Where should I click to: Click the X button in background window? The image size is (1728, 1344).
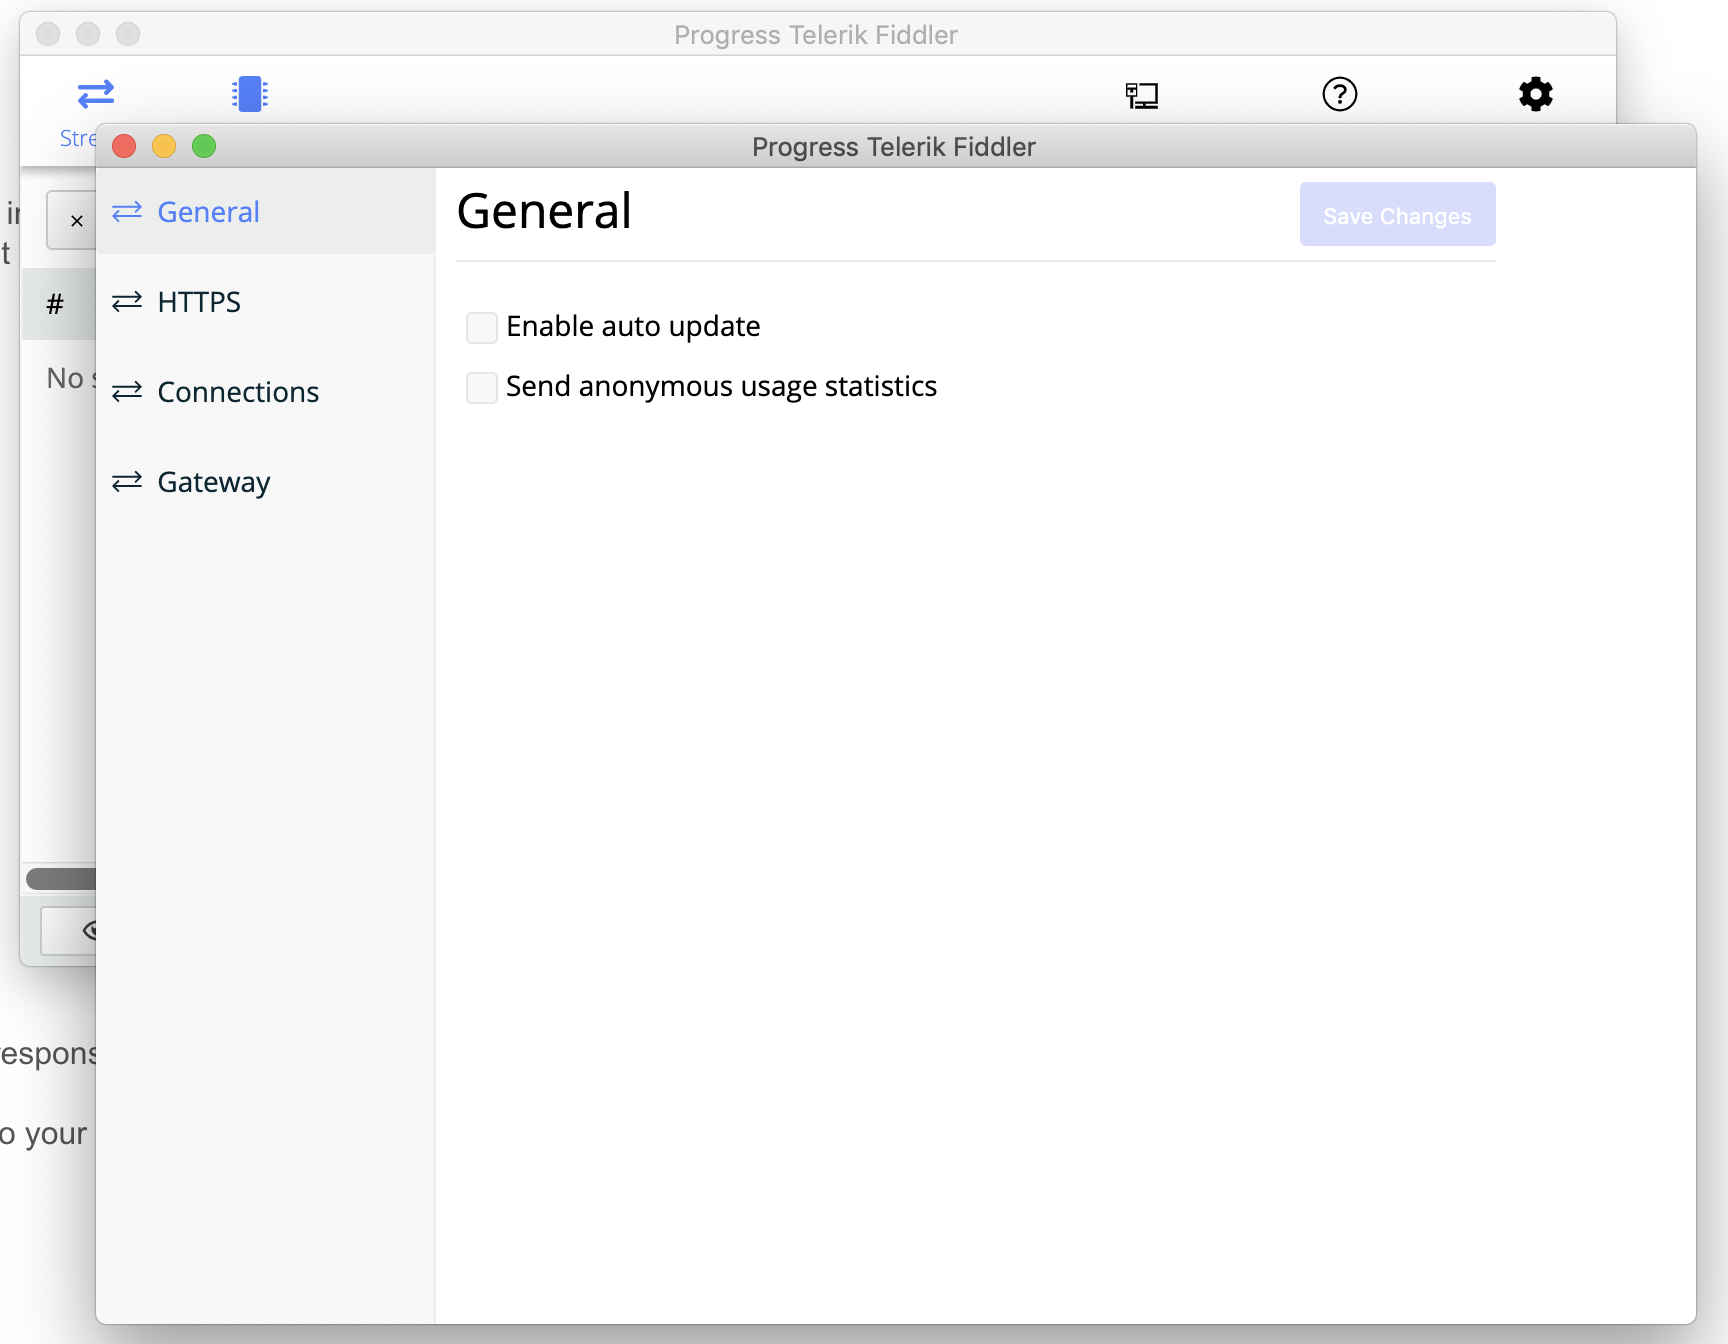tap(75, 221)
